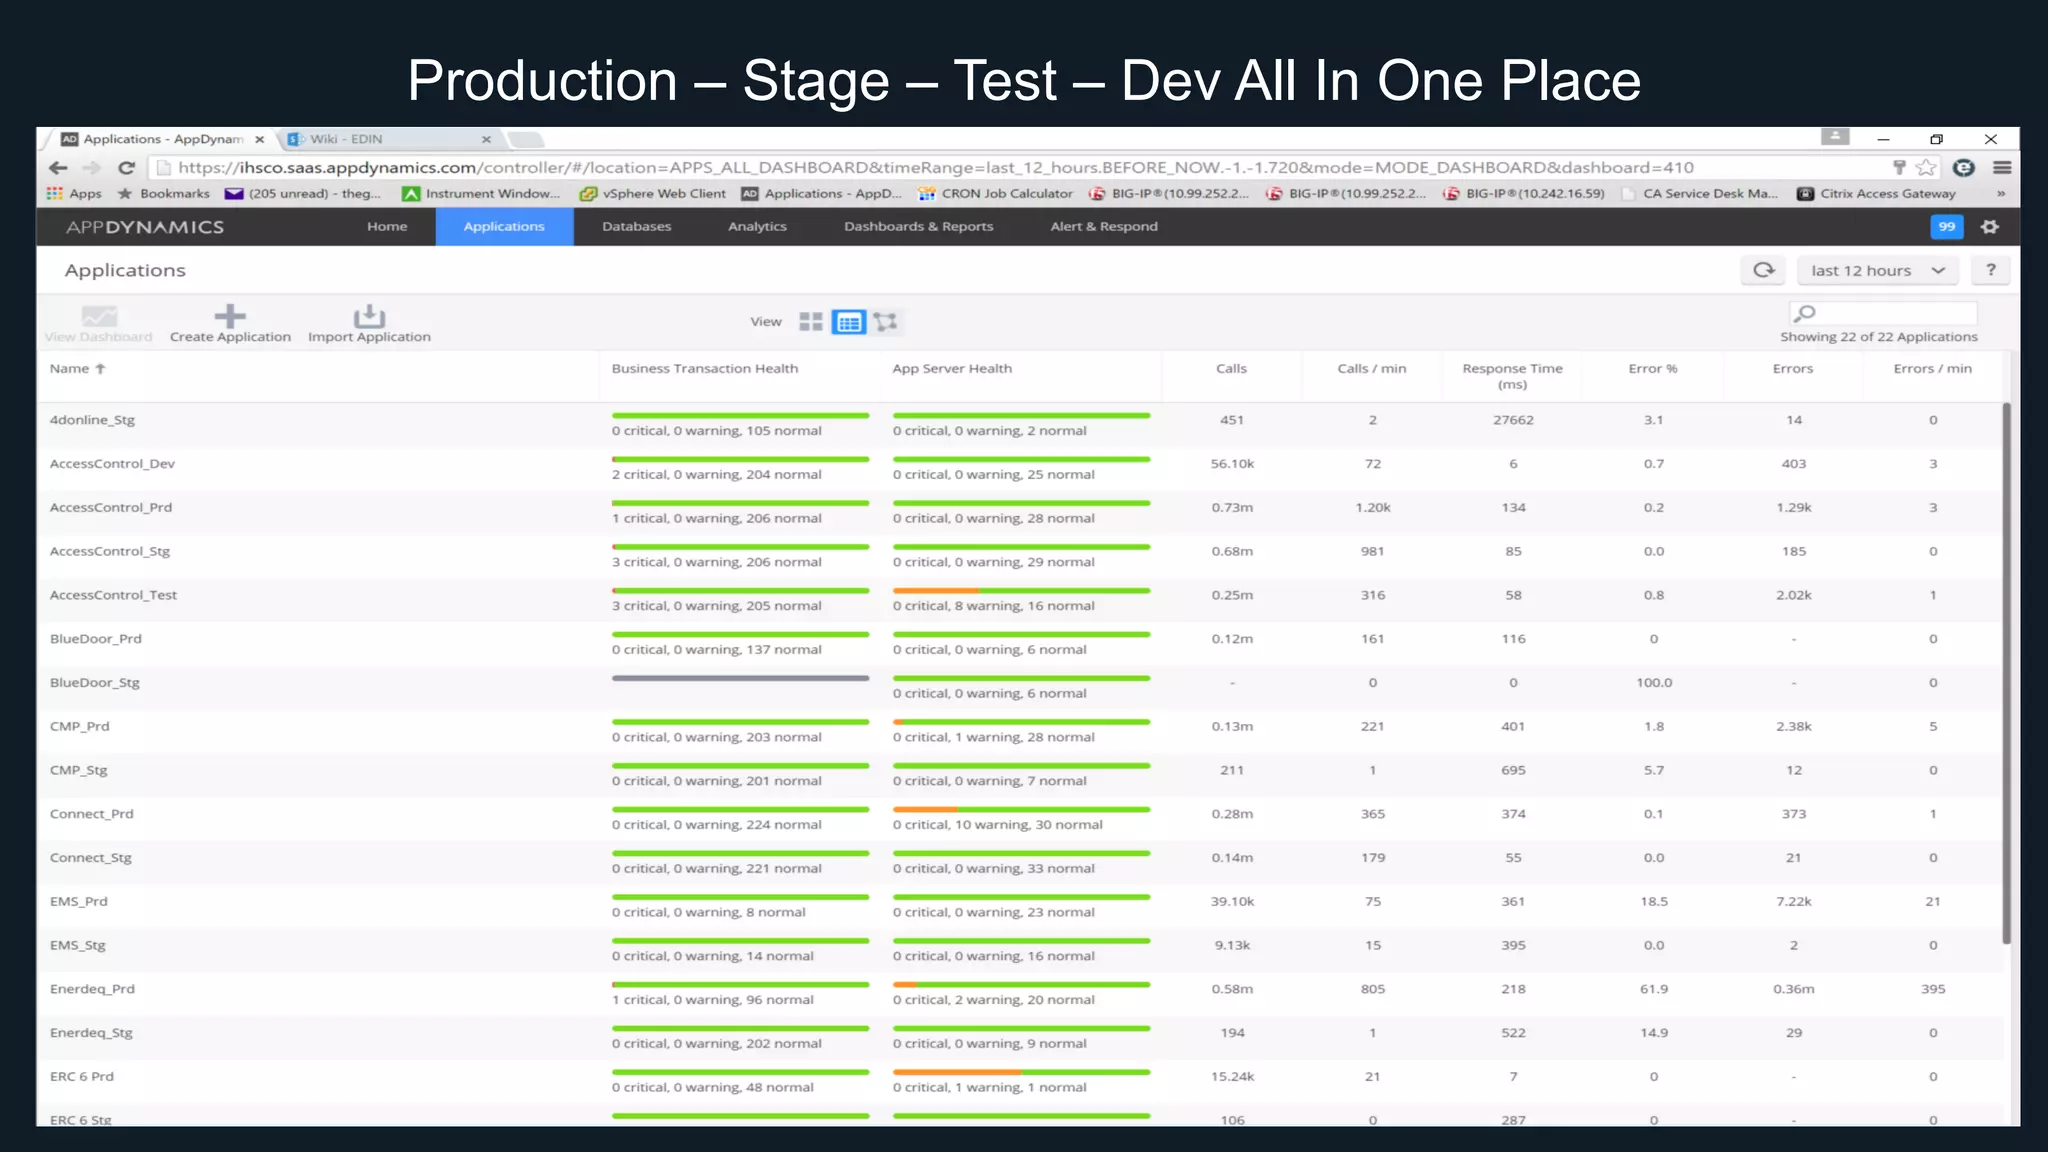Click the BlueDoor_Stg gray health bar

click(741, 678)
